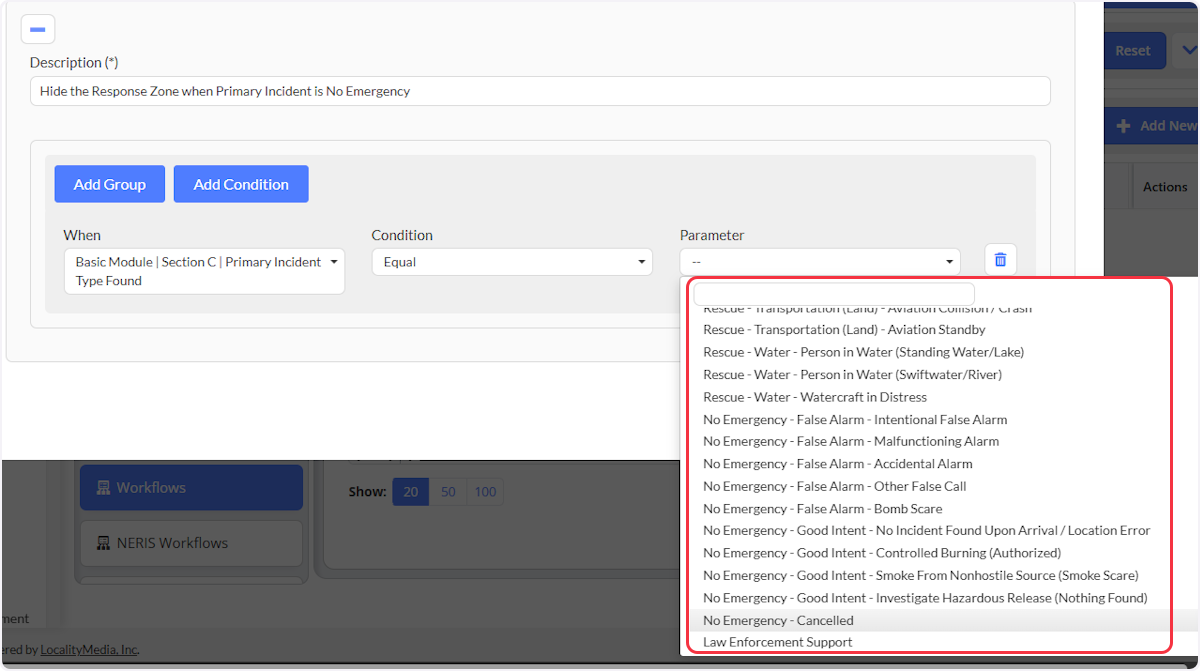
Task: Click the Actions column header
Action: coord(1165,187)
